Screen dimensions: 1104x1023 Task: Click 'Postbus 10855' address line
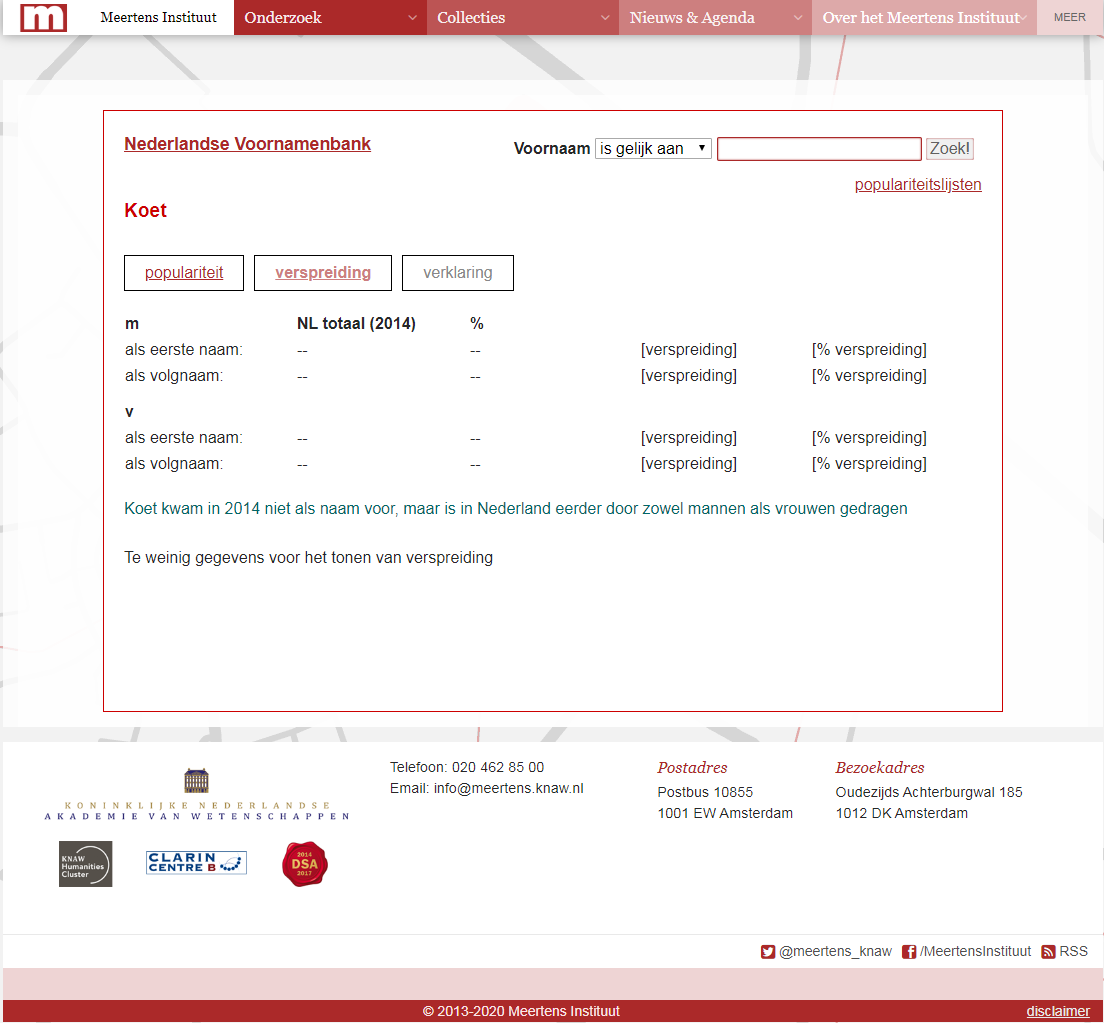click(705, 792)
